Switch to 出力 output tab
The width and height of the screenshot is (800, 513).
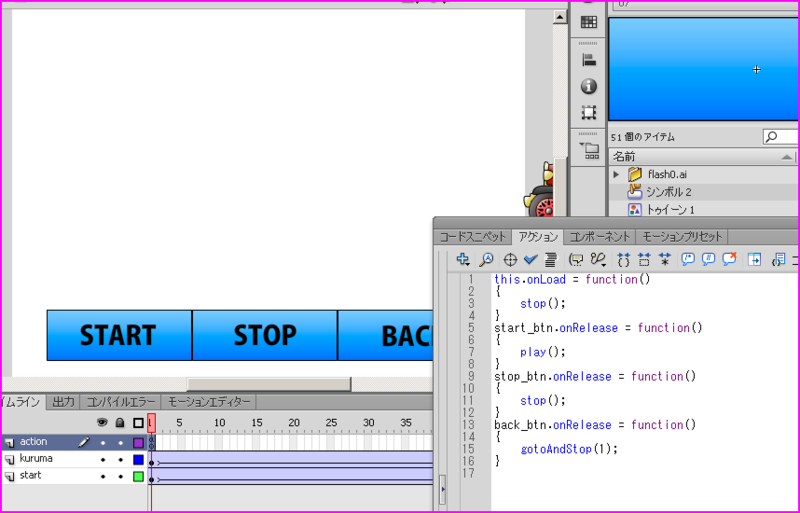64,402
